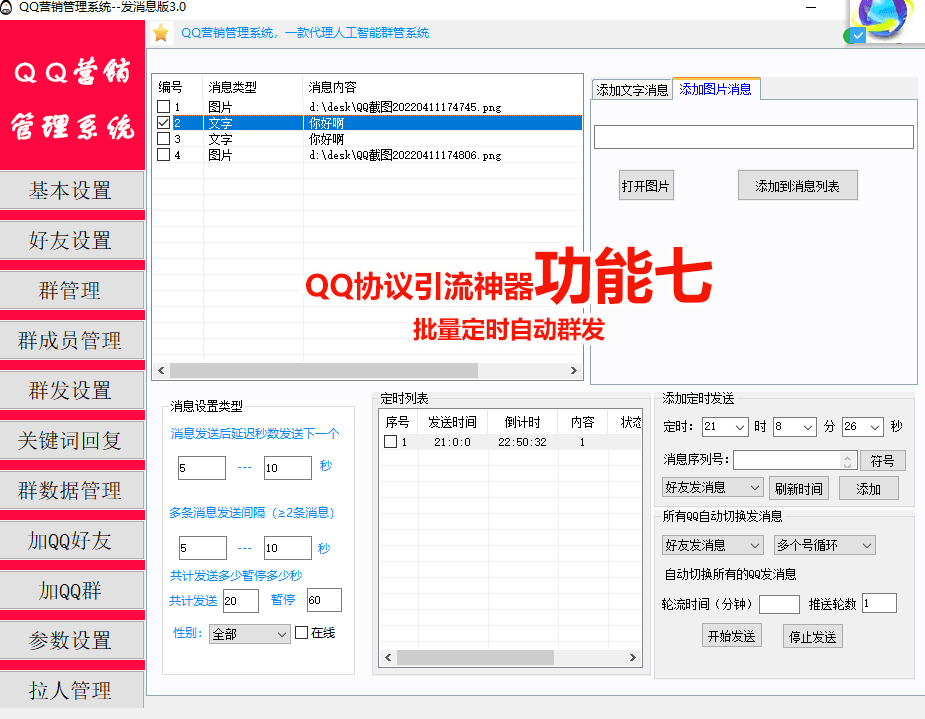Click the 消息类型 column header
Screen dimensions: 925x719
coord(253,87)
